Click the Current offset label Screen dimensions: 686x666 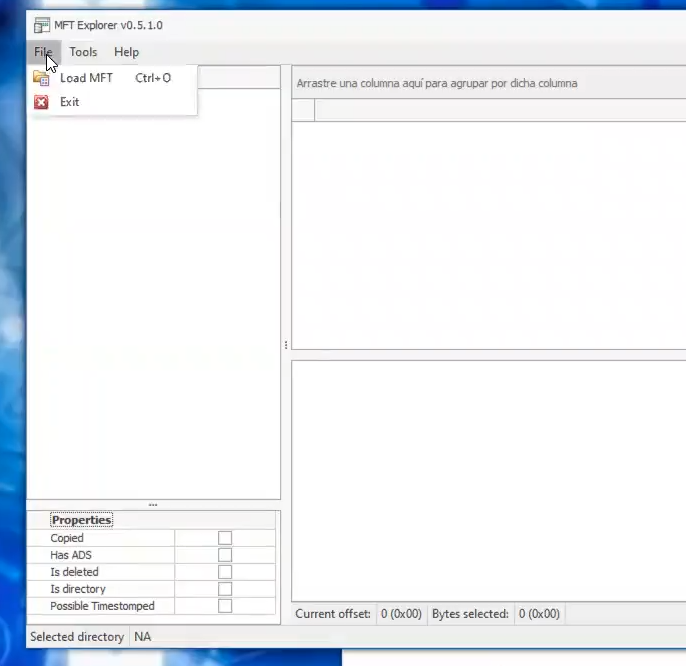tap(333, 614)
